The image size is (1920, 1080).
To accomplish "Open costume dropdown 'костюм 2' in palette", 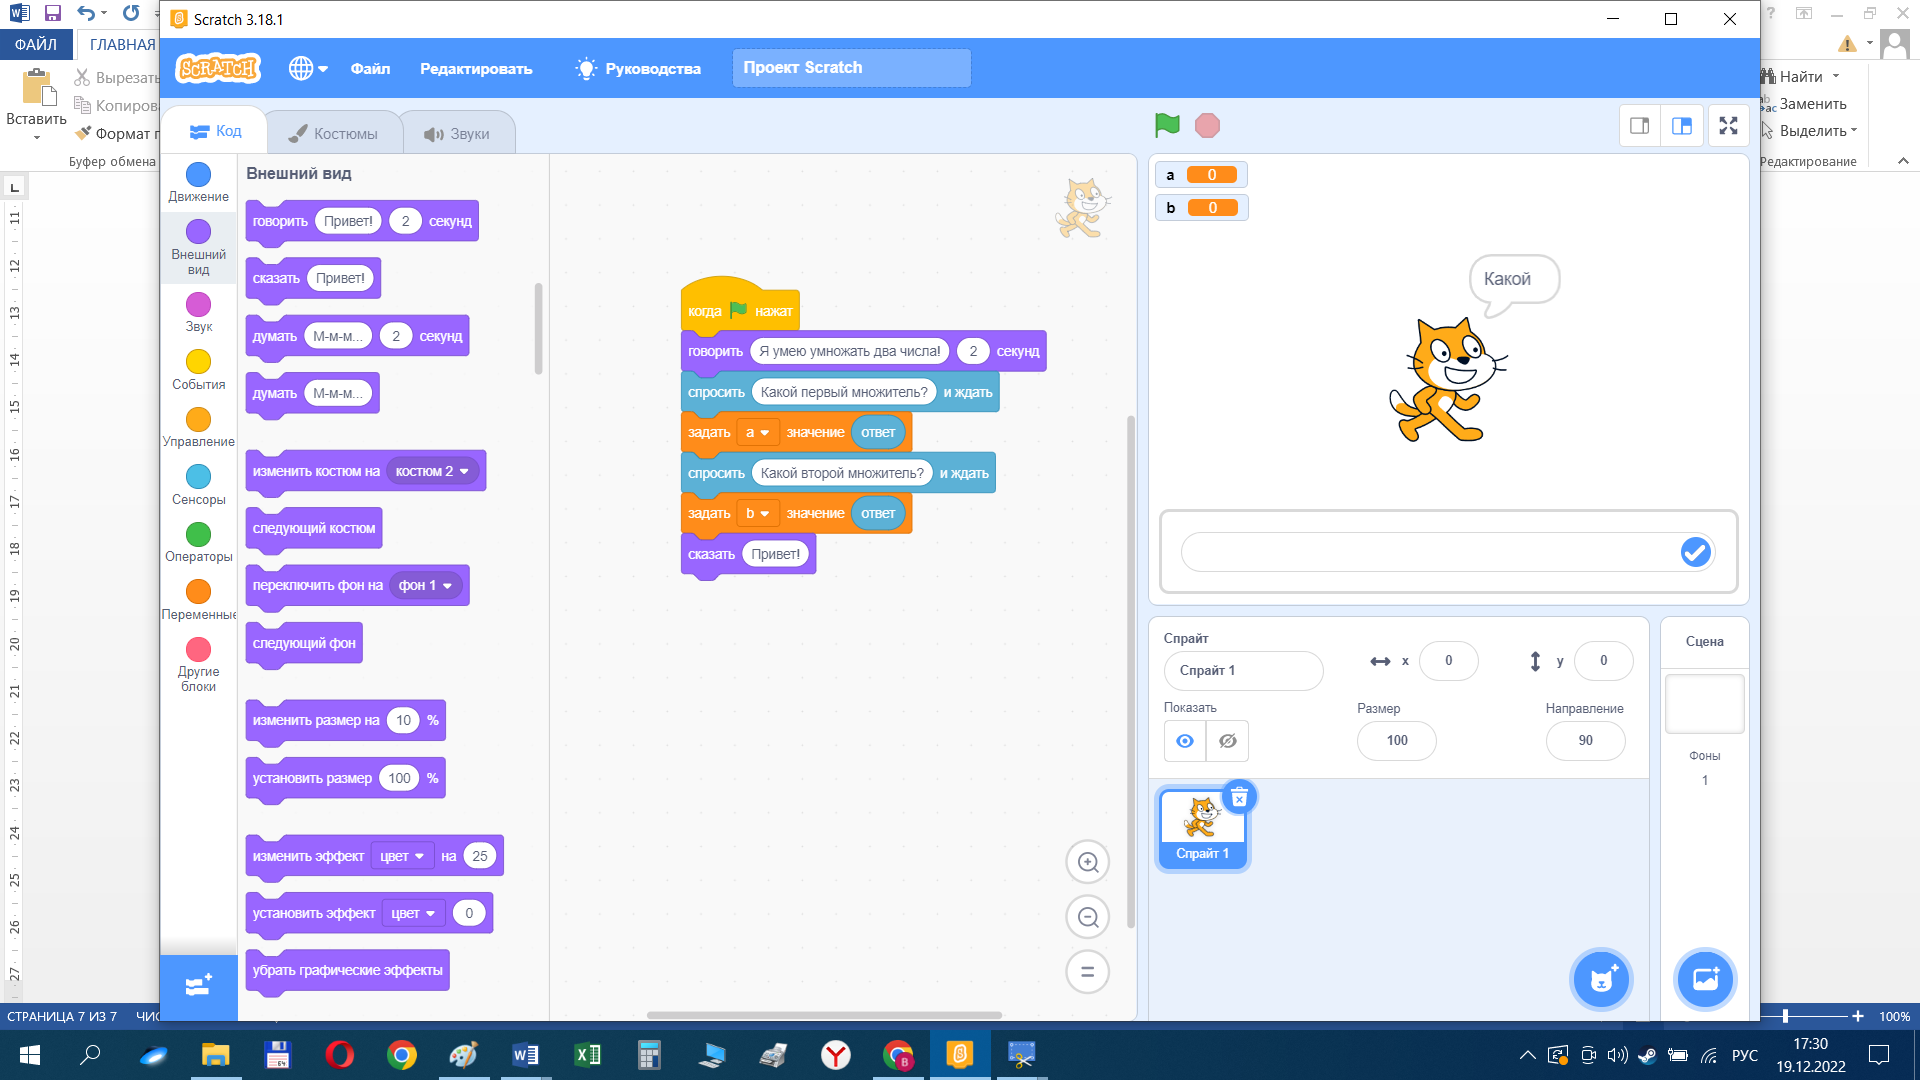I will point(432,471).
